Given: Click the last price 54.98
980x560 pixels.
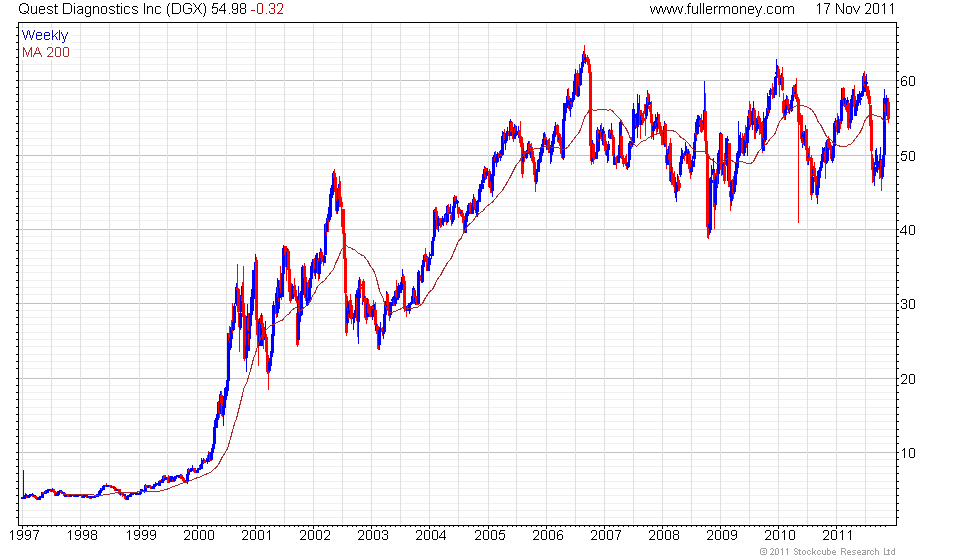Looking at the screenshot, I should (229, 9).
